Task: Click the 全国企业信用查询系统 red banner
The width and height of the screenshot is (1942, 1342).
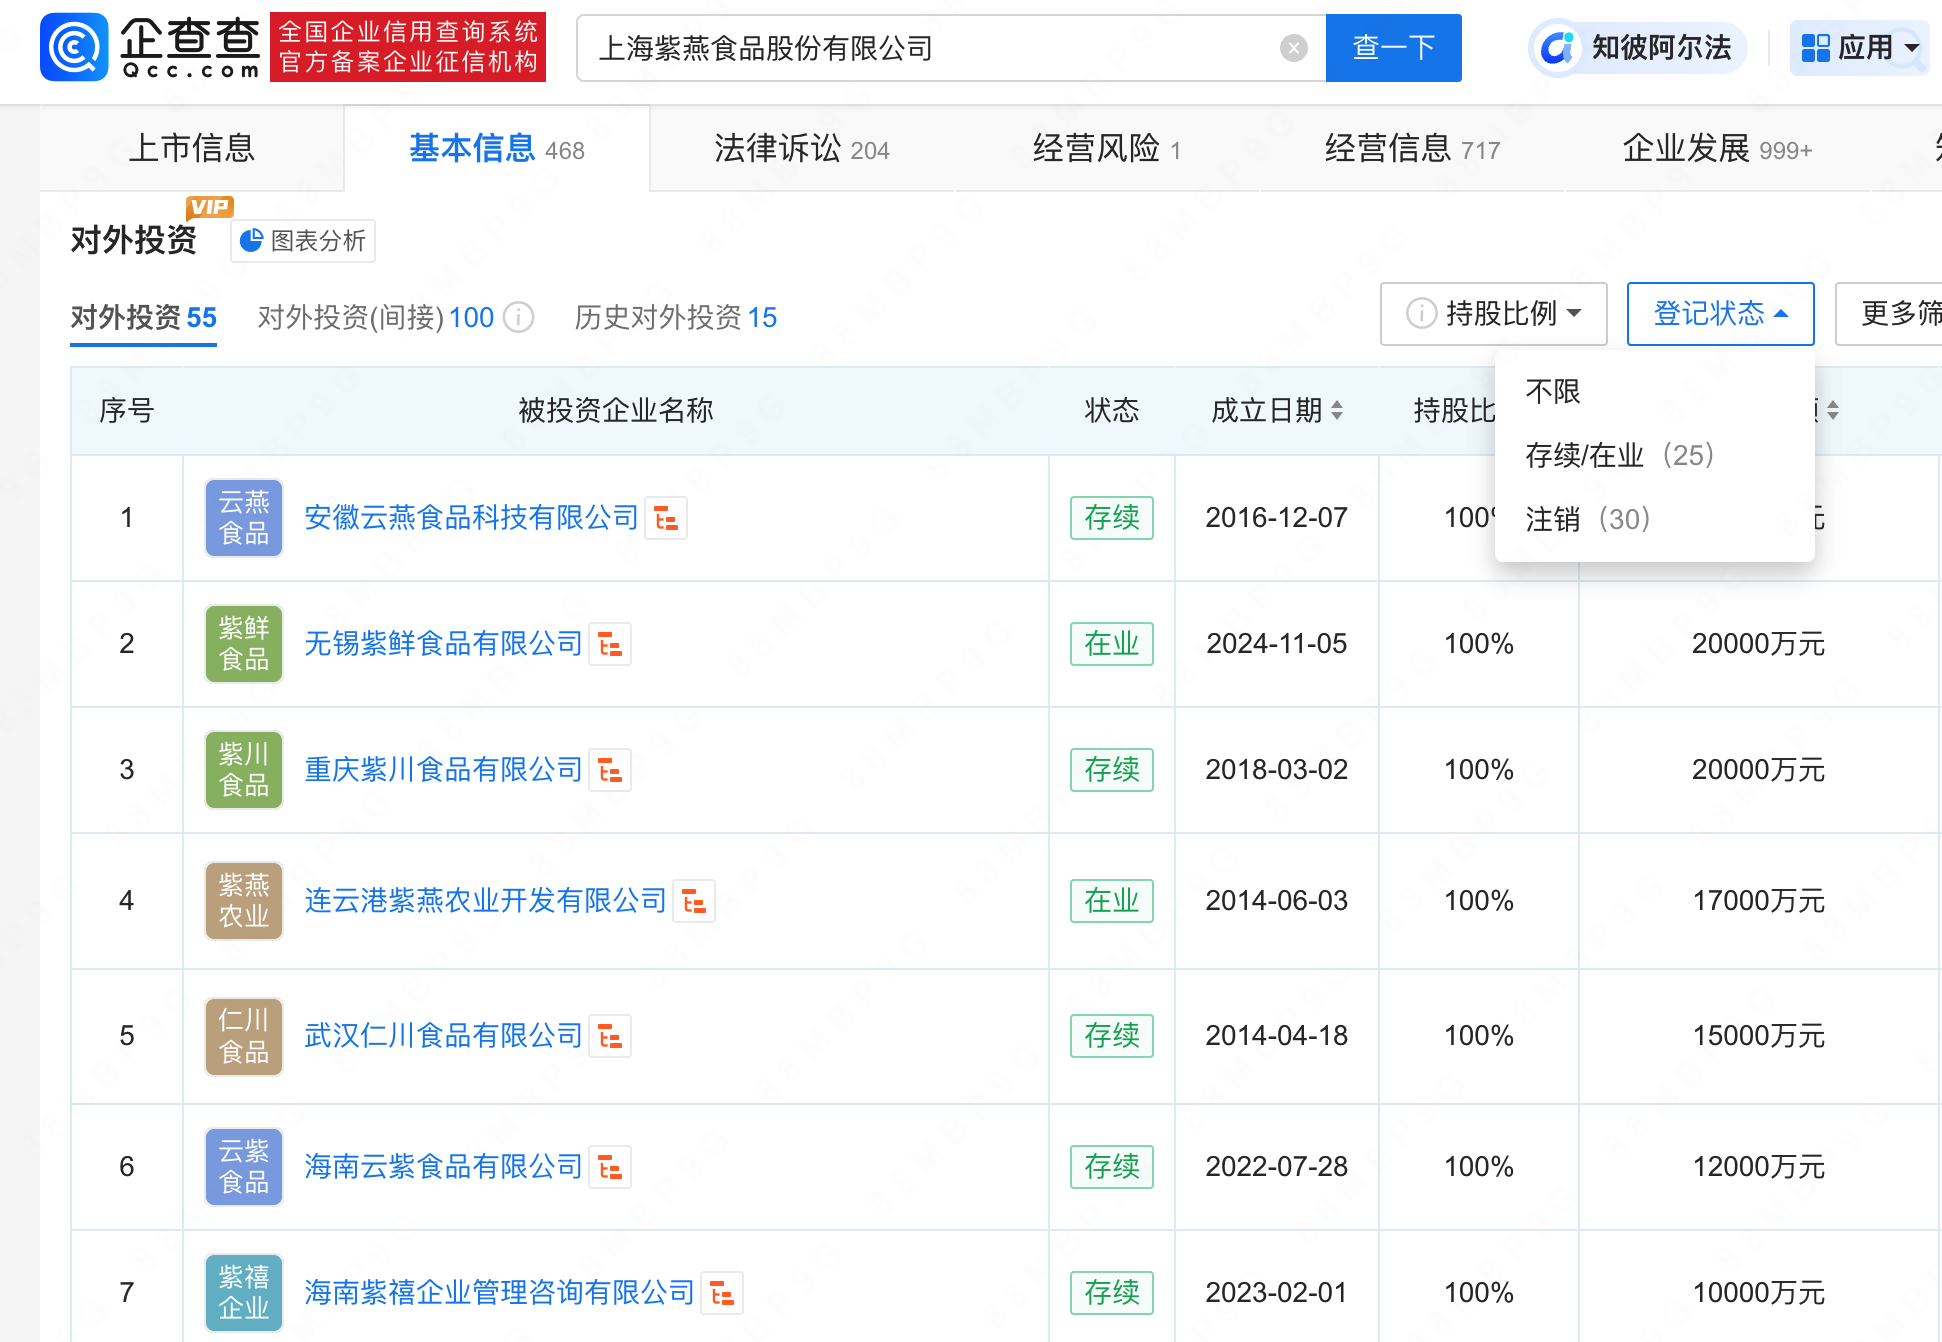Action: pos(408,47)
